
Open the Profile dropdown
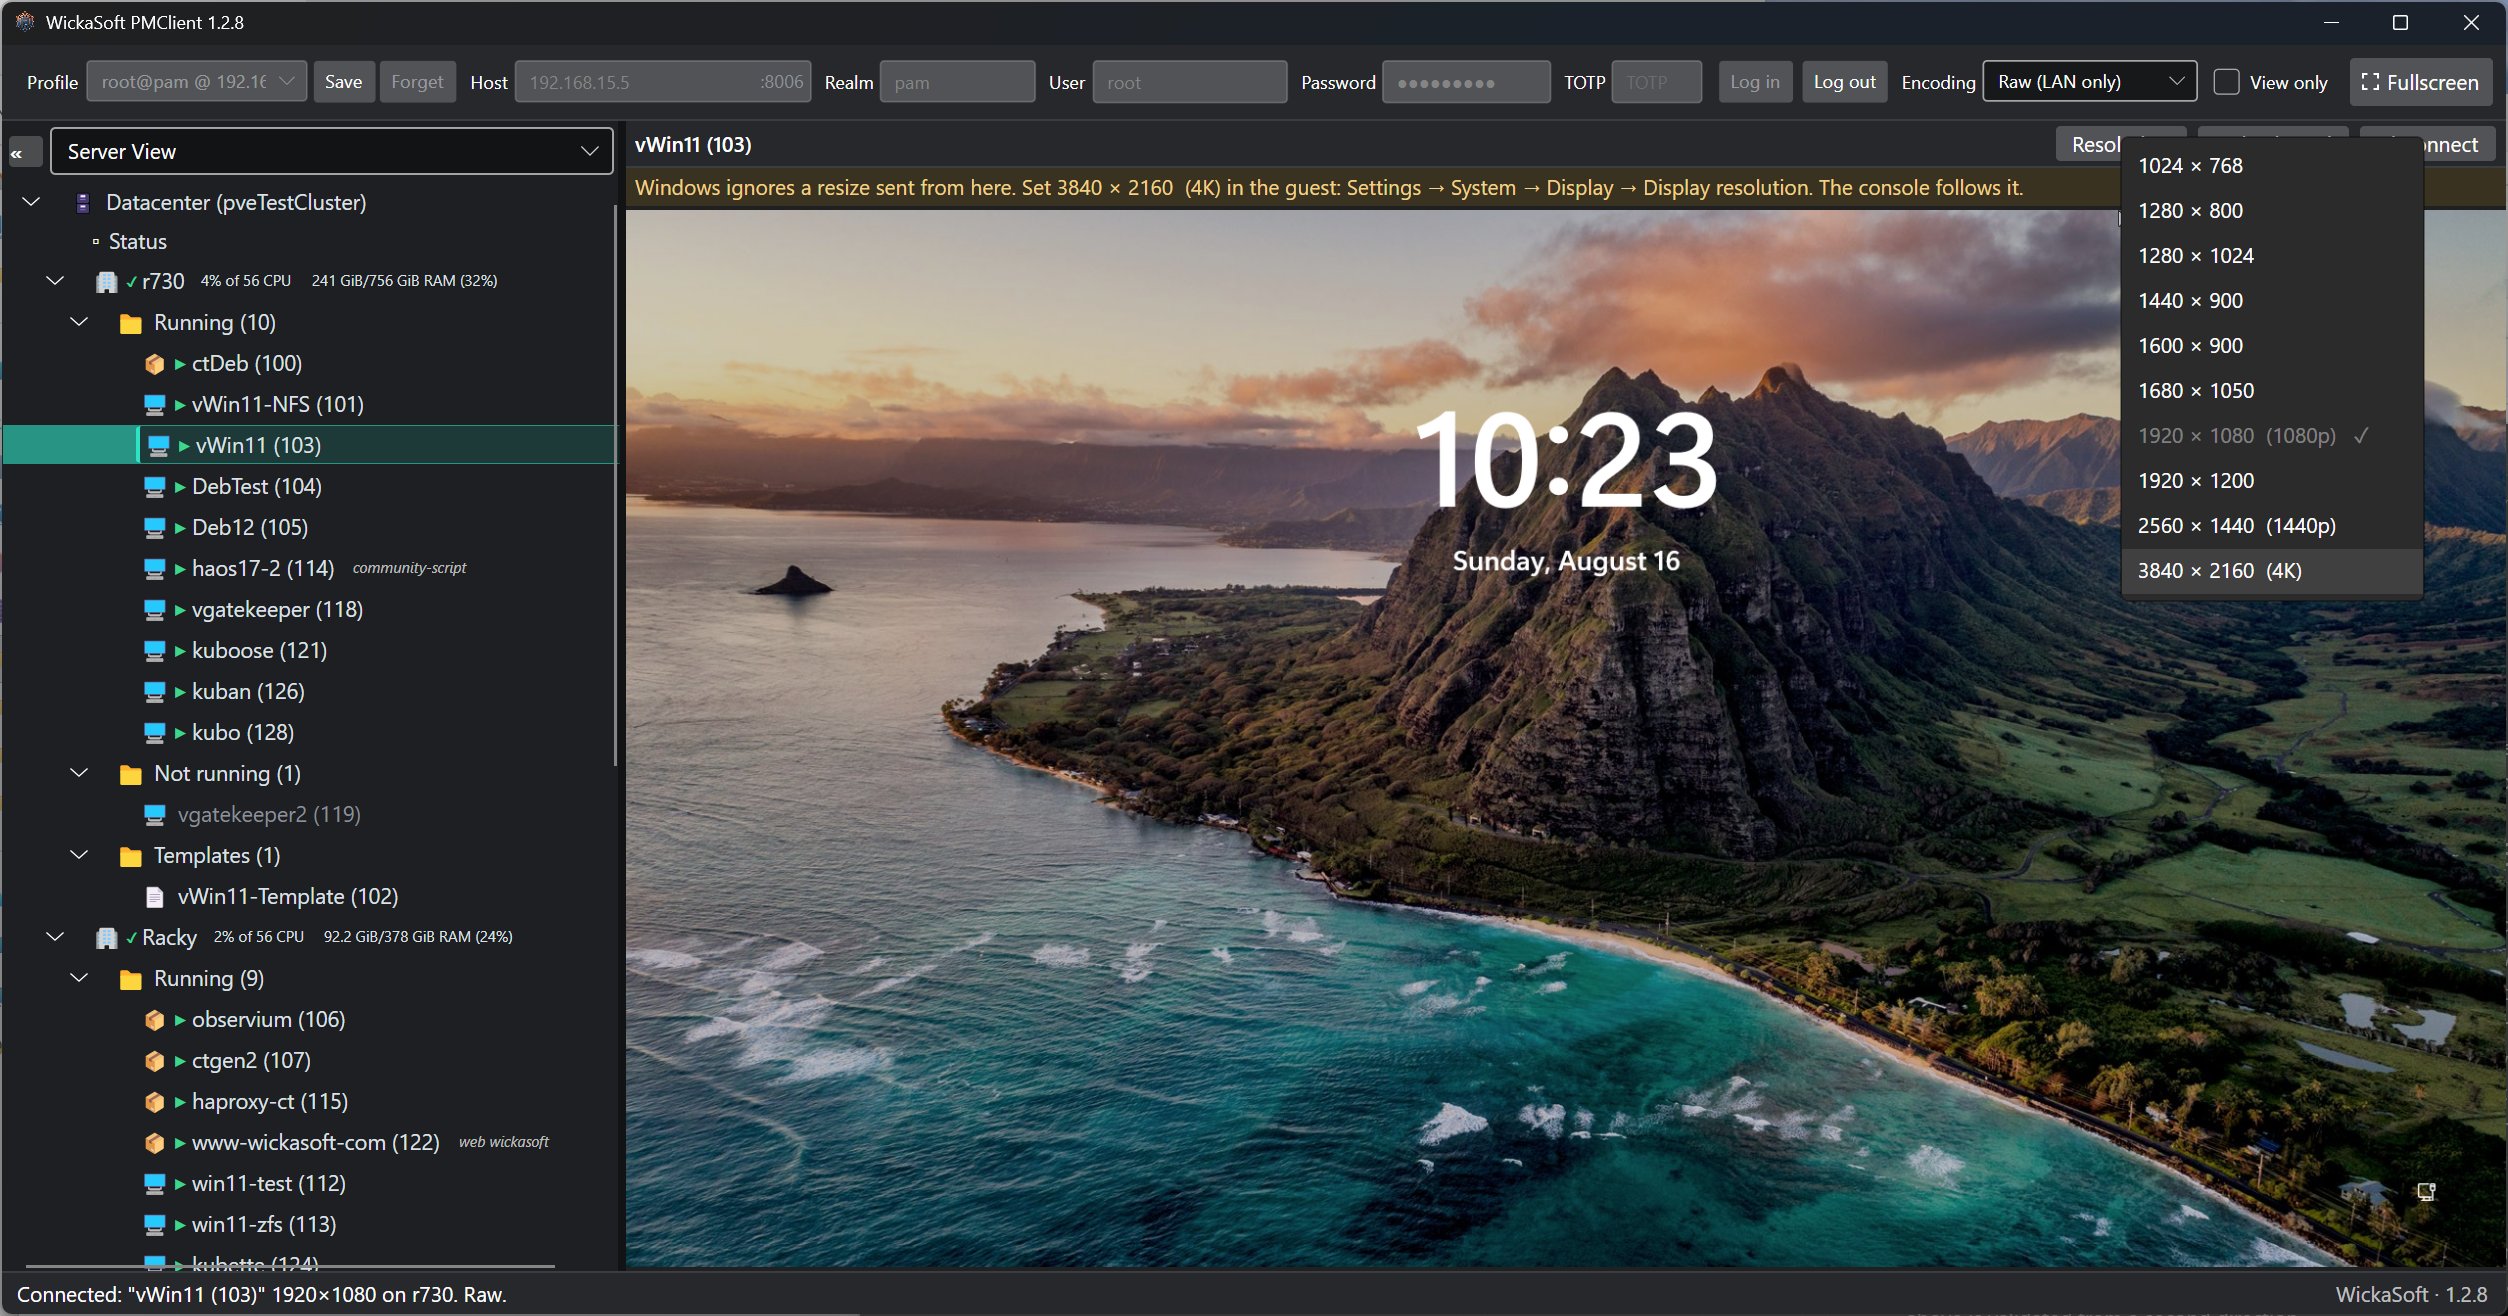tap(196, 82)
